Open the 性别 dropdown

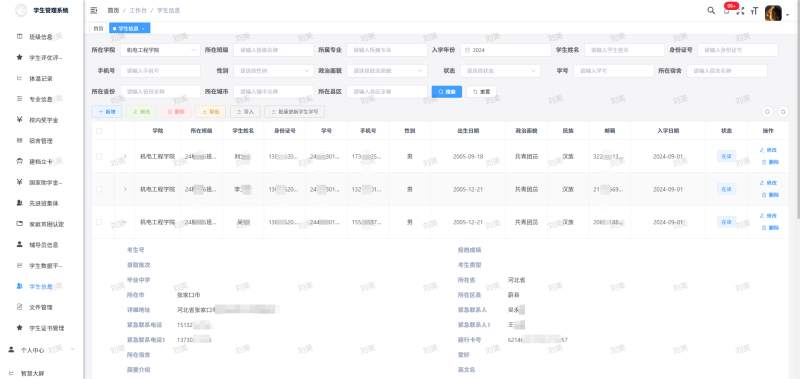pos(273,71)
